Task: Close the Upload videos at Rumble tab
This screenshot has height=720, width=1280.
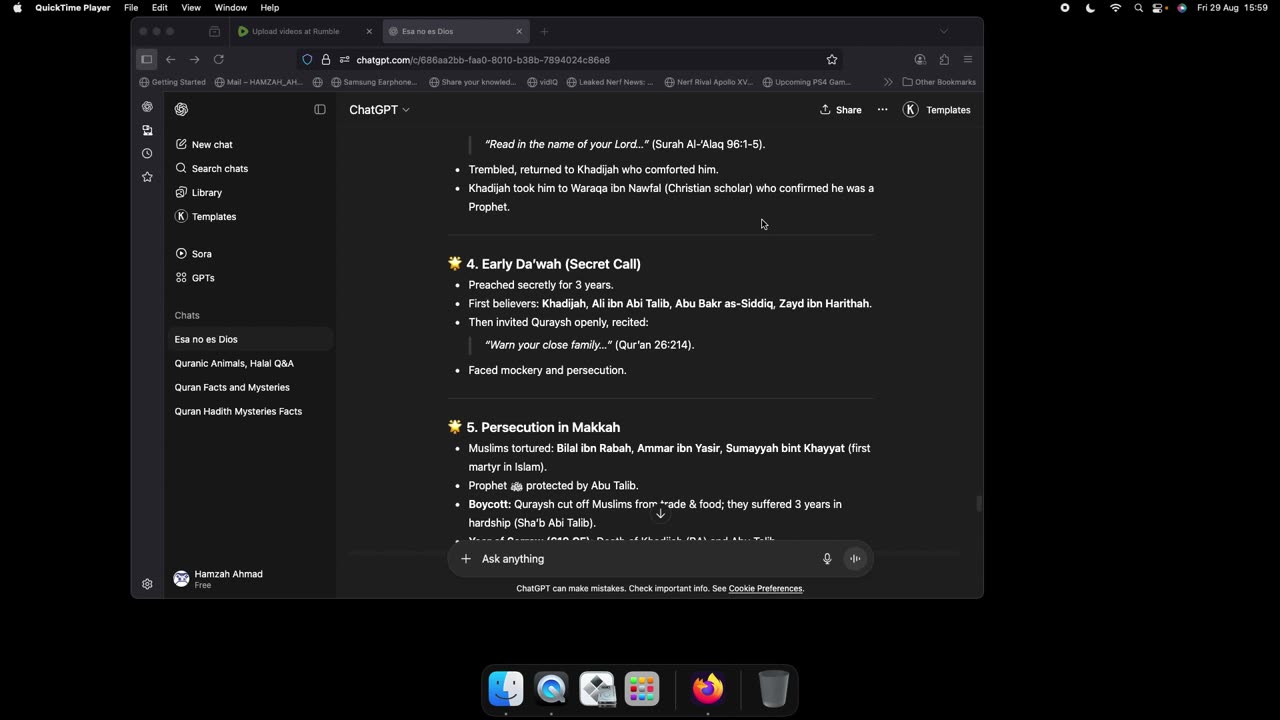Action: coord(369,31)
